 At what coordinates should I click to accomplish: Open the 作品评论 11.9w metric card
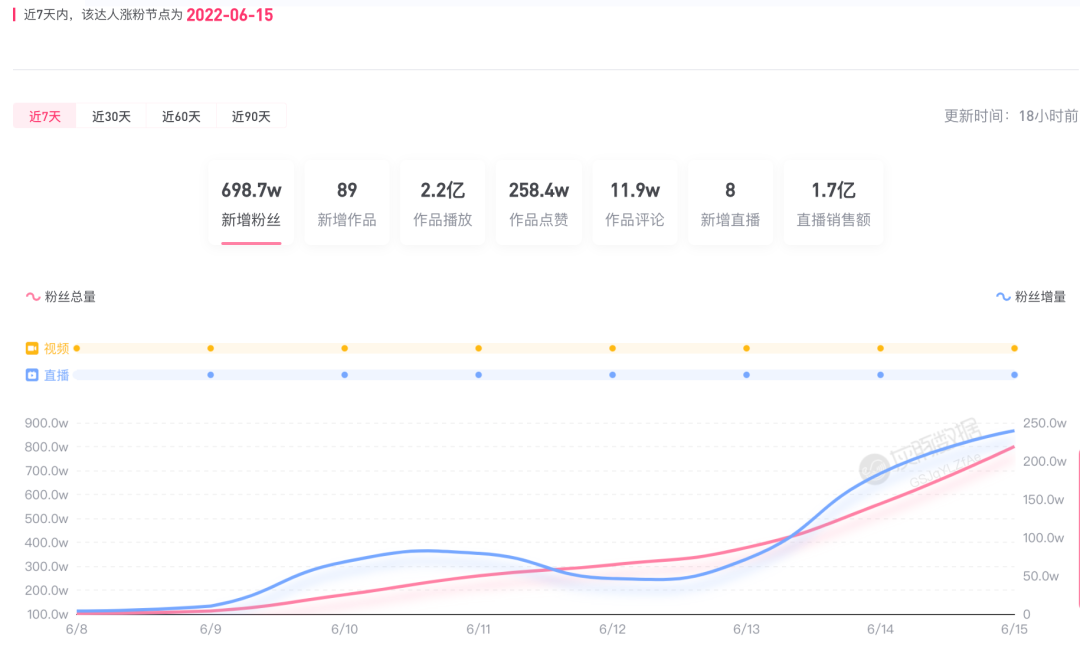634,203
